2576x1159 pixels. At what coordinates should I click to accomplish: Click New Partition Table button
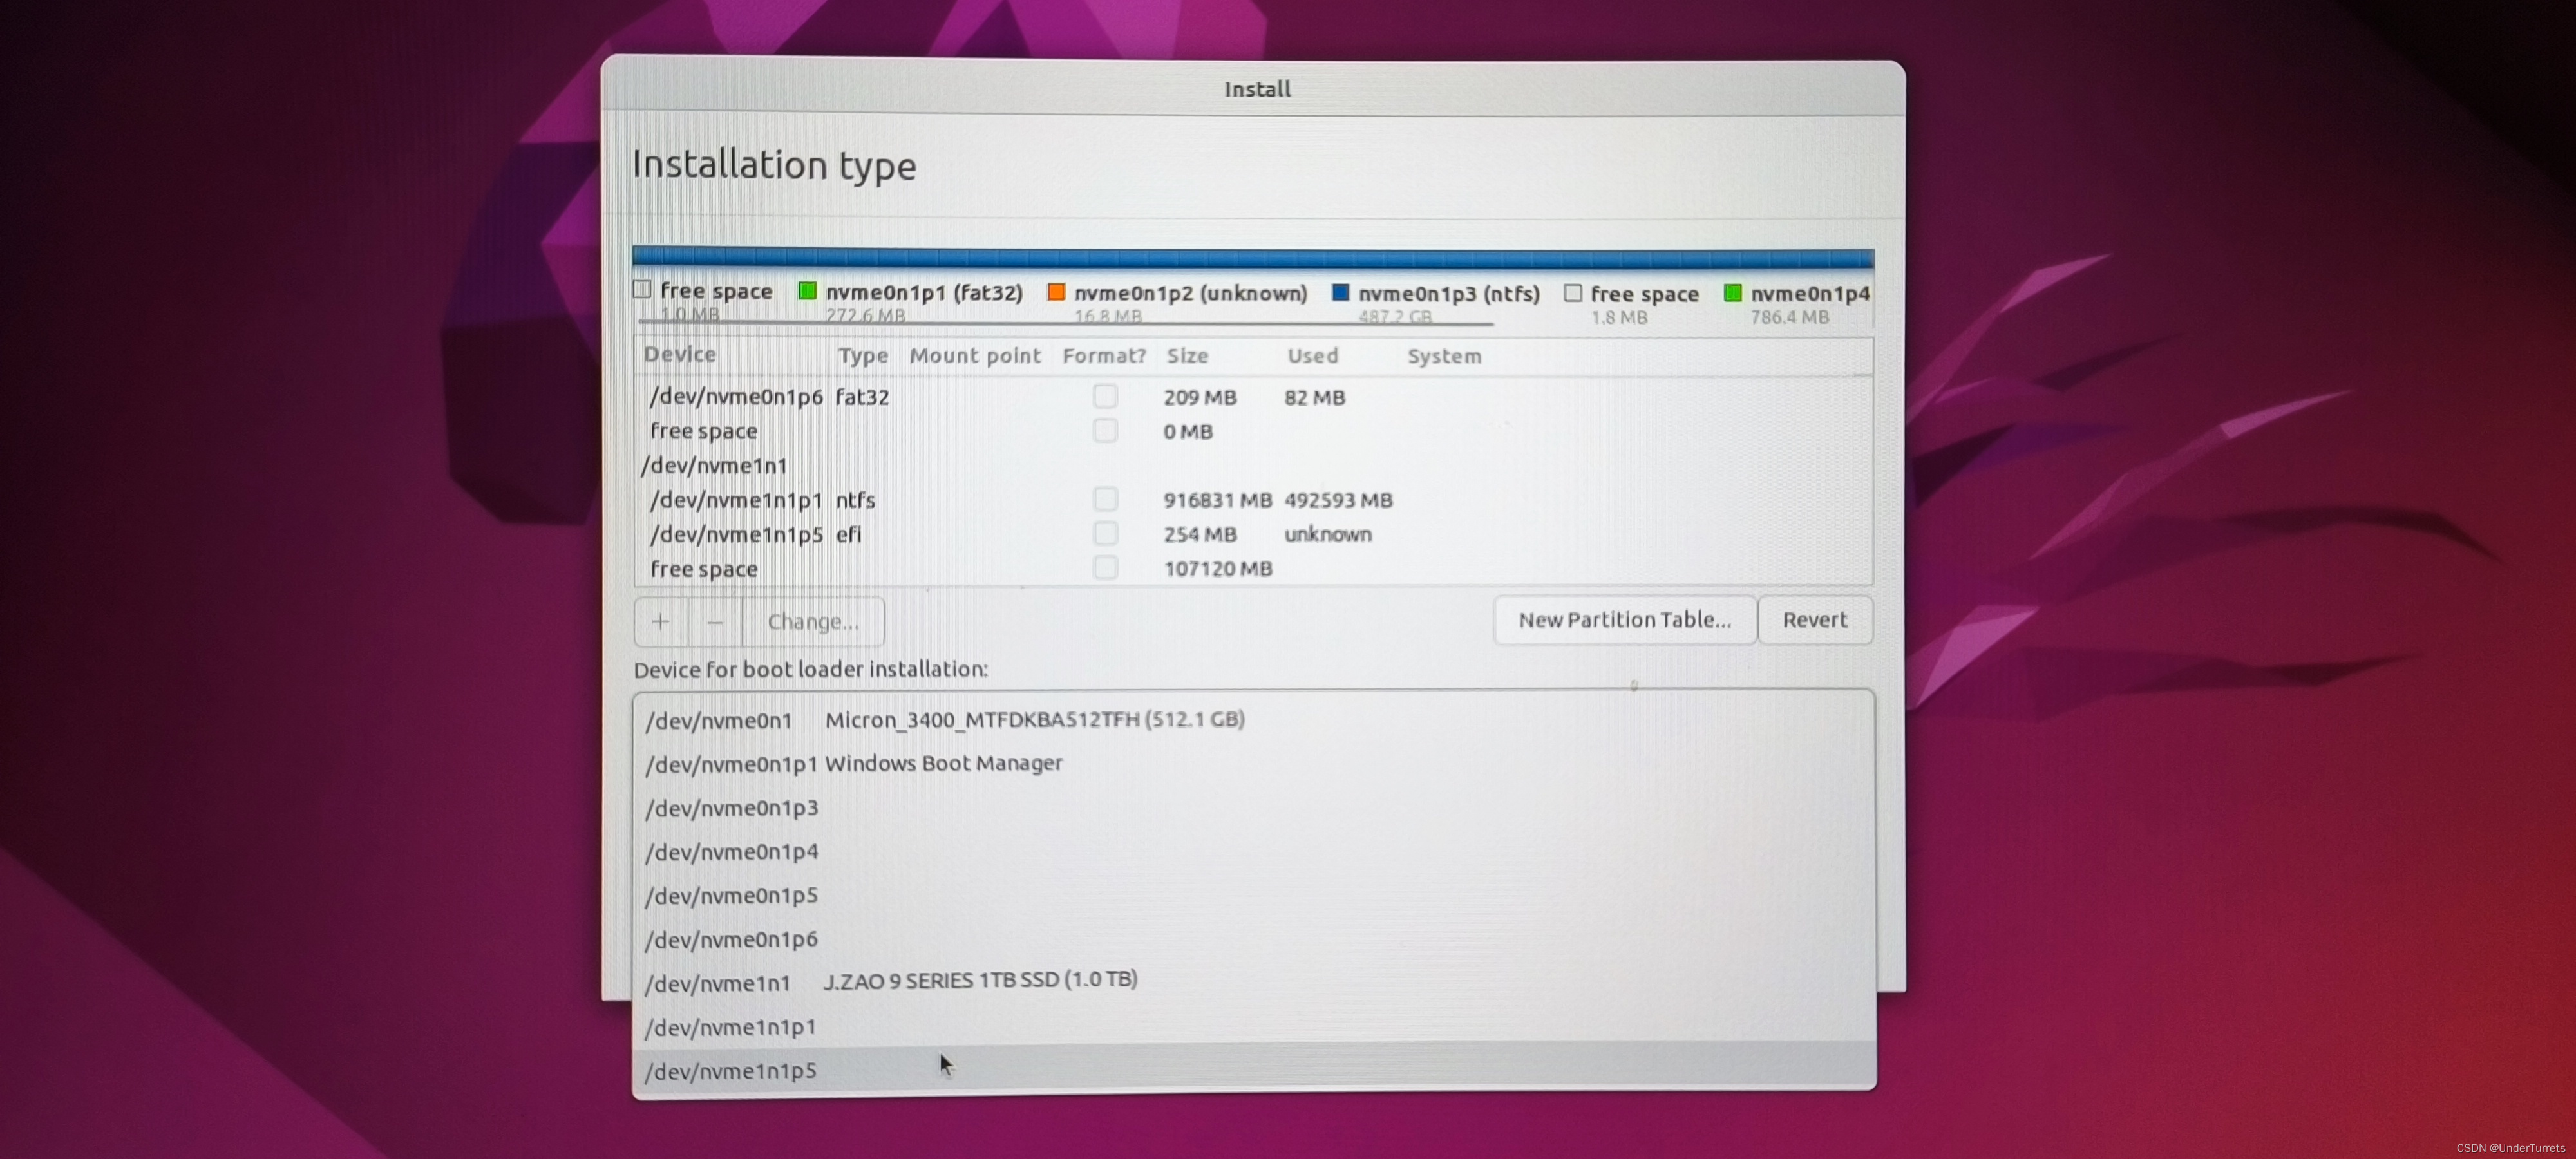click(1624, 620)
